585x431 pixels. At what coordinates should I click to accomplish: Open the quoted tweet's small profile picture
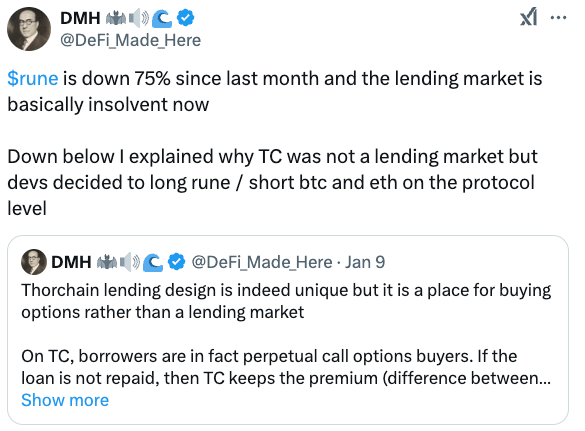click(x=34, y=262)
